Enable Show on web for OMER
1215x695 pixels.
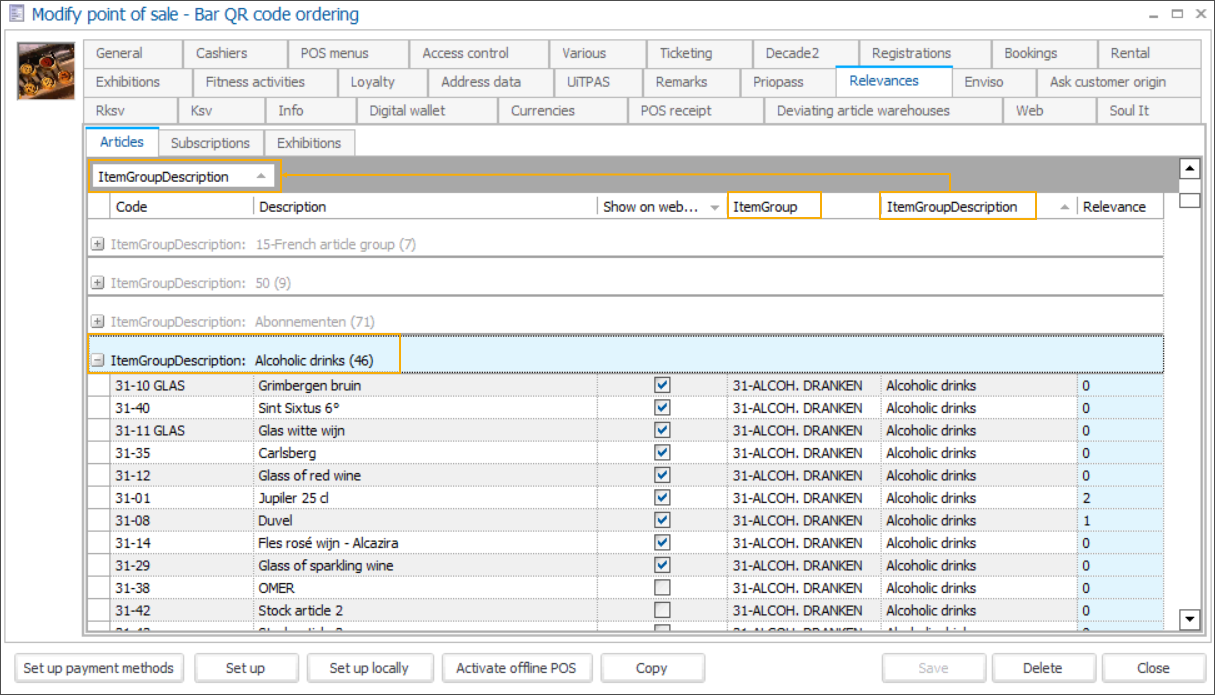[662, 588]
